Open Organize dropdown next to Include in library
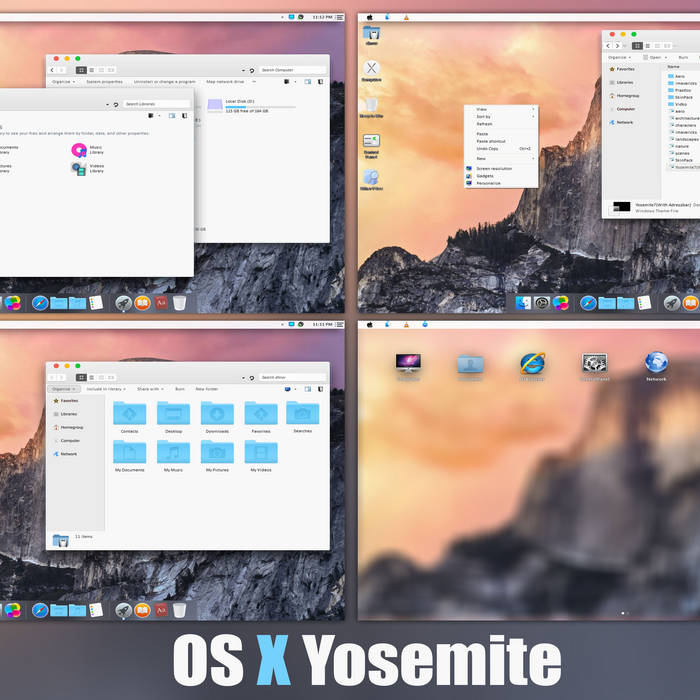Image resolution: width=700 pixels, height=700 pixels. 63,389
